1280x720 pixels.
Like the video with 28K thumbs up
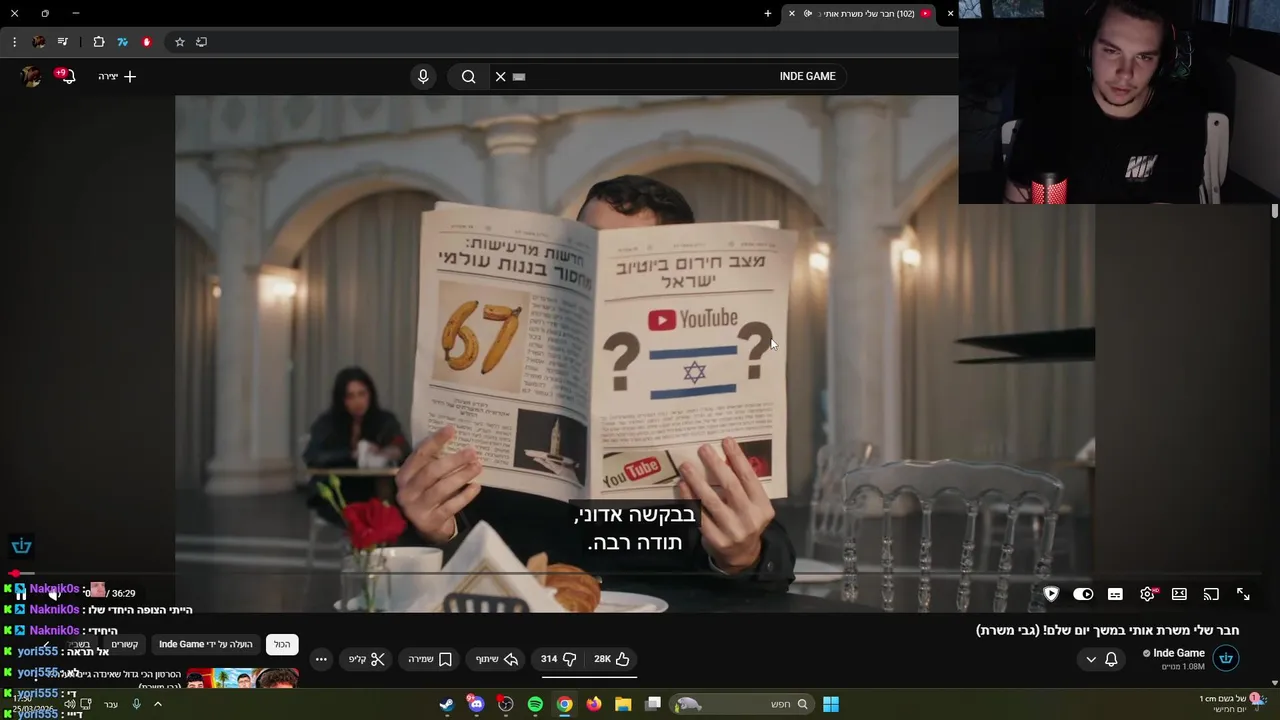[611, 659]
